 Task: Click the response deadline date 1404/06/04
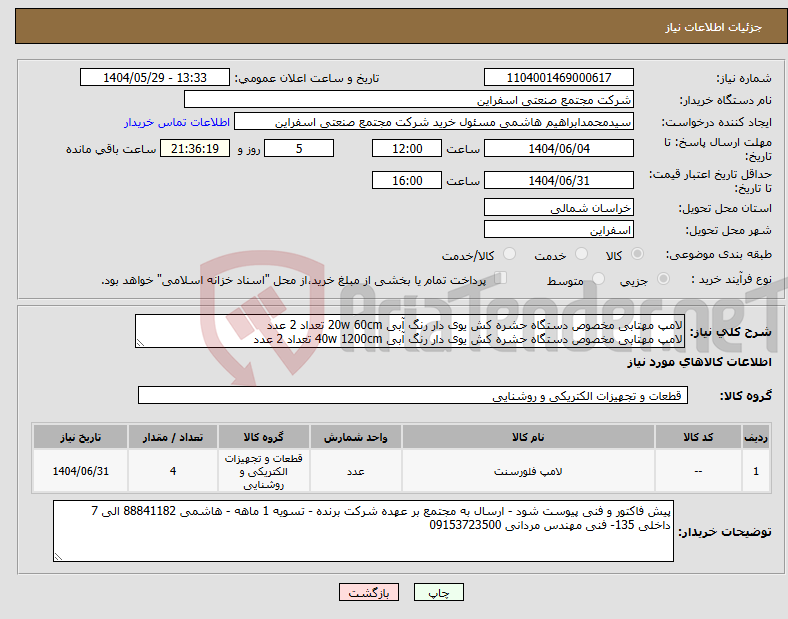tap(558, 148)
